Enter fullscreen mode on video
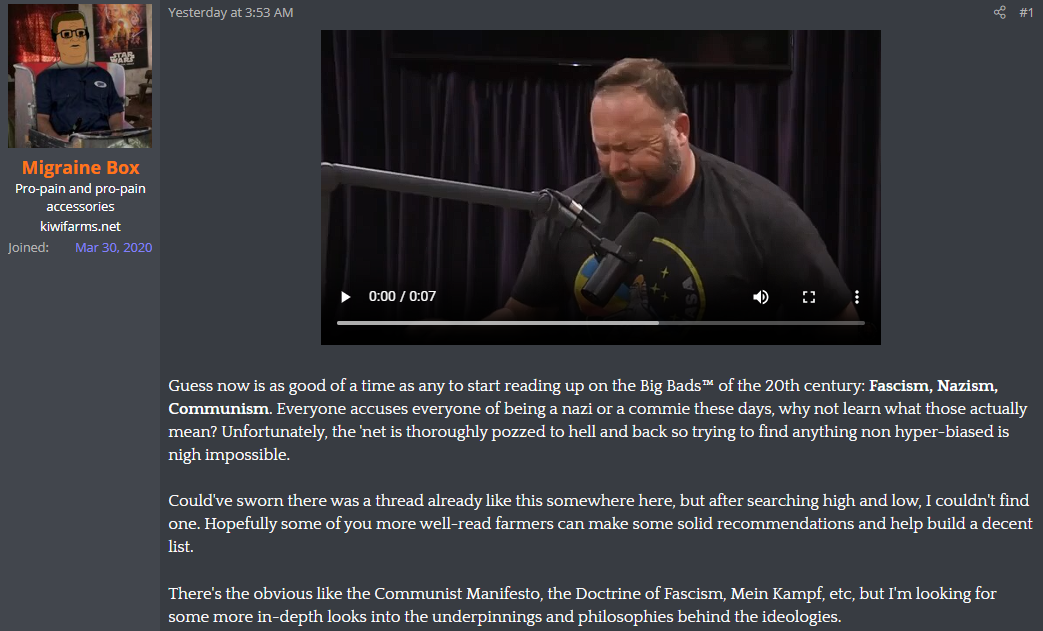Viewport: 1043px width, 631px height. pyautogui.click(x=809, y=297)
